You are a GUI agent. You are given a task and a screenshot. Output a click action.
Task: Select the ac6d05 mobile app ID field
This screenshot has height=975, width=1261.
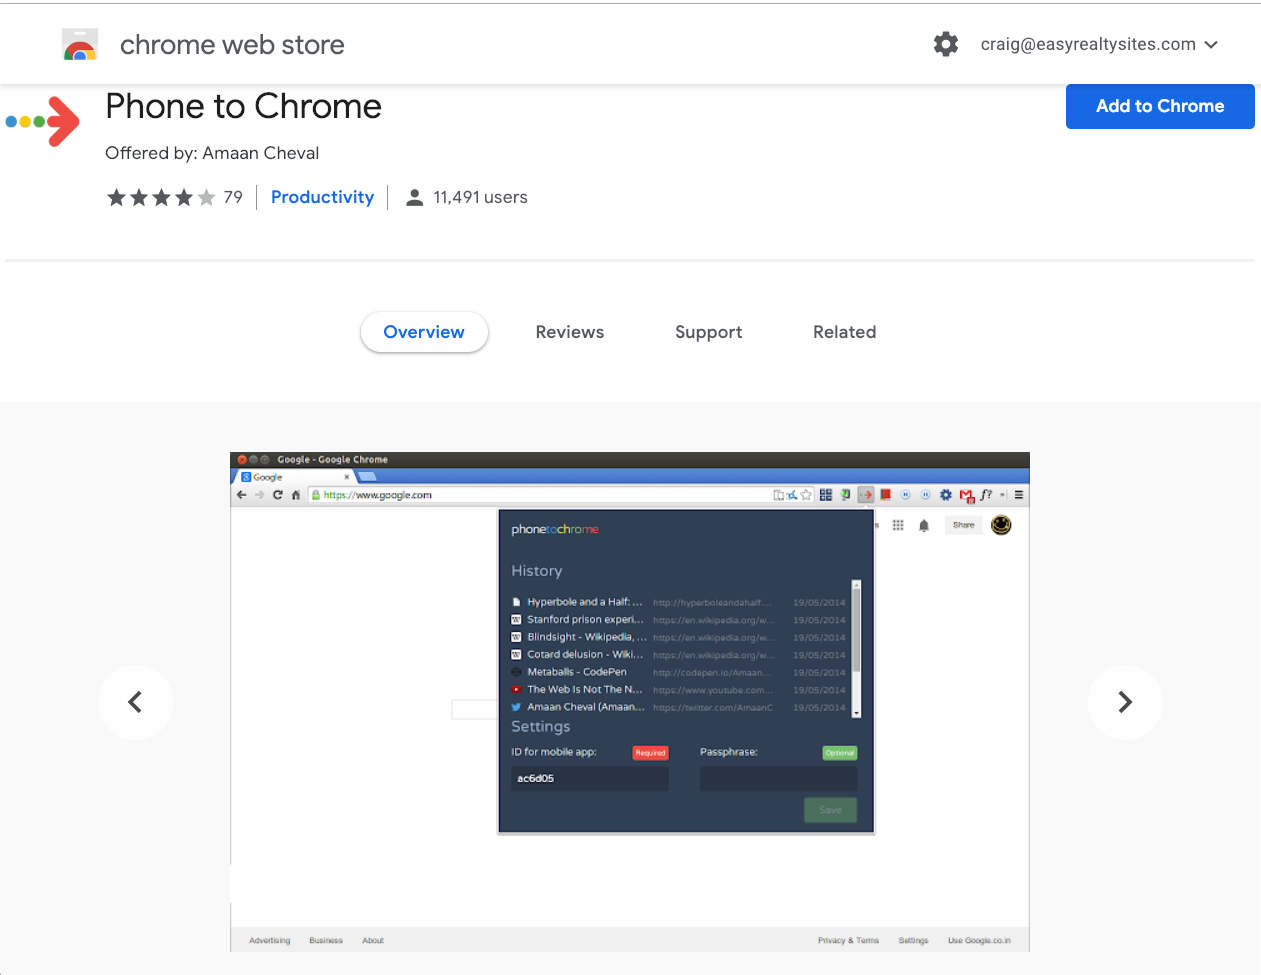point(590,778)
